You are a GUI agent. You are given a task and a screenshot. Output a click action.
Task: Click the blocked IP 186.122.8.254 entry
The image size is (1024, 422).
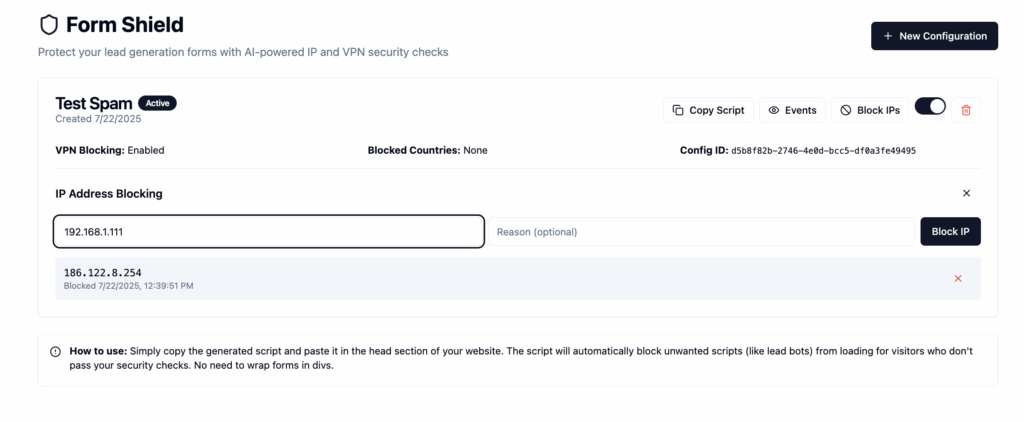tap(103, 272)
